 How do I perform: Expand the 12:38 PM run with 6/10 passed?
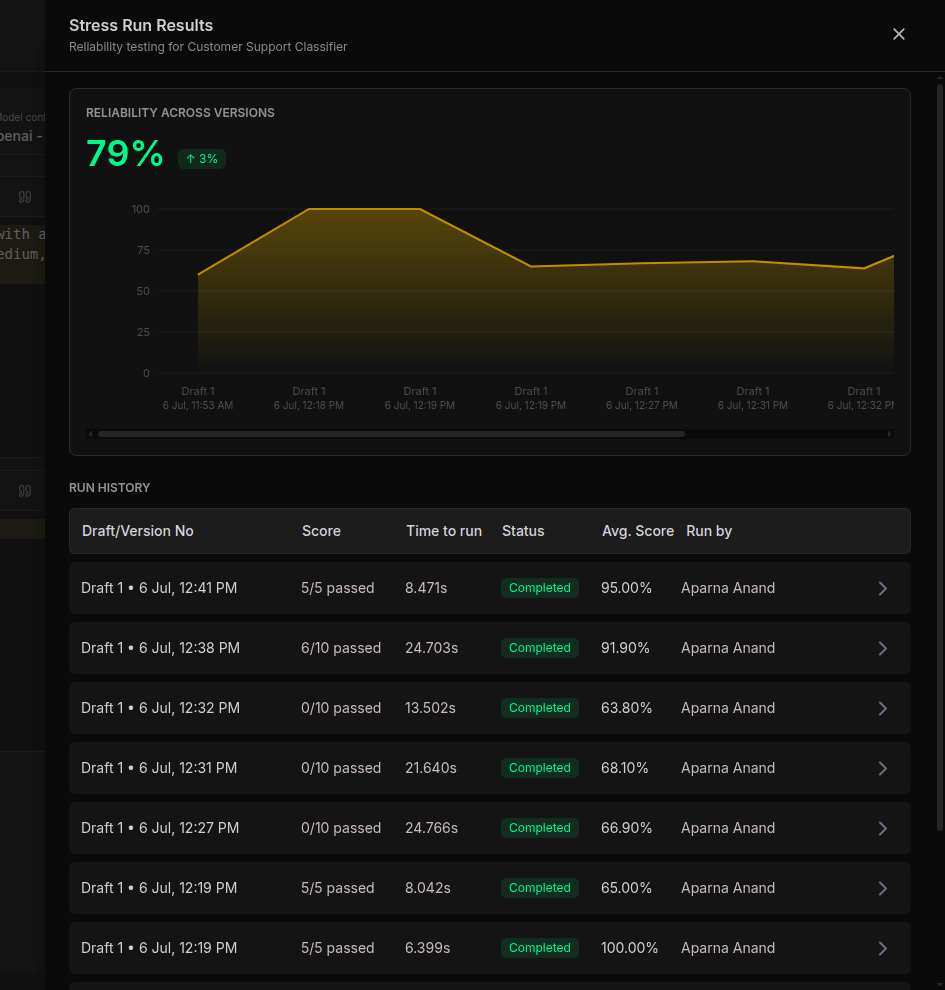coord(883,648)
